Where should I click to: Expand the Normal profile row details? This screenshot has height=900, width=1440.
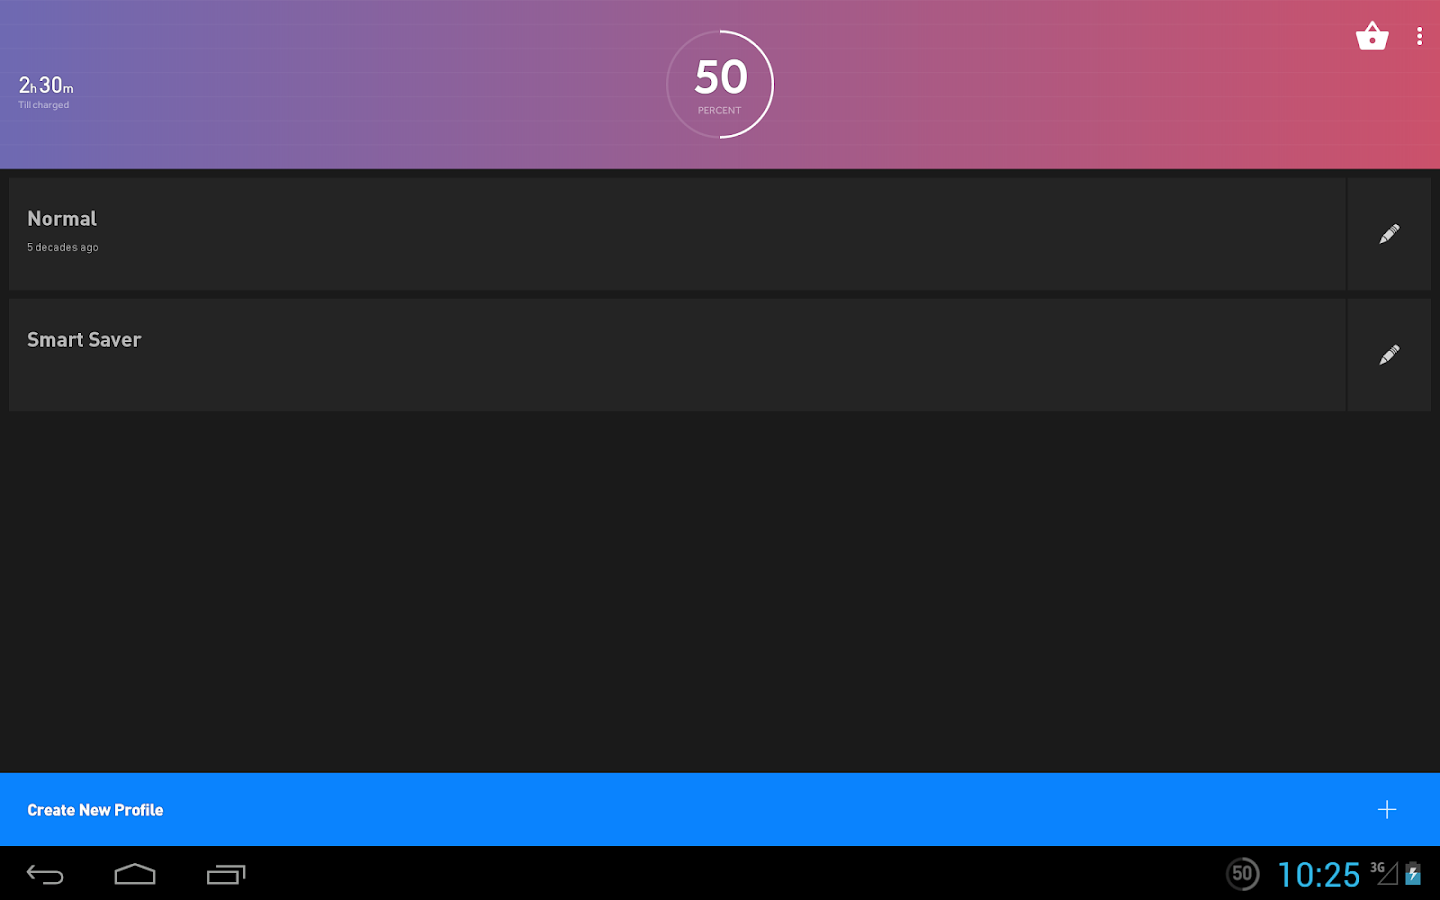pyautogui.click(x=600, y=233)
